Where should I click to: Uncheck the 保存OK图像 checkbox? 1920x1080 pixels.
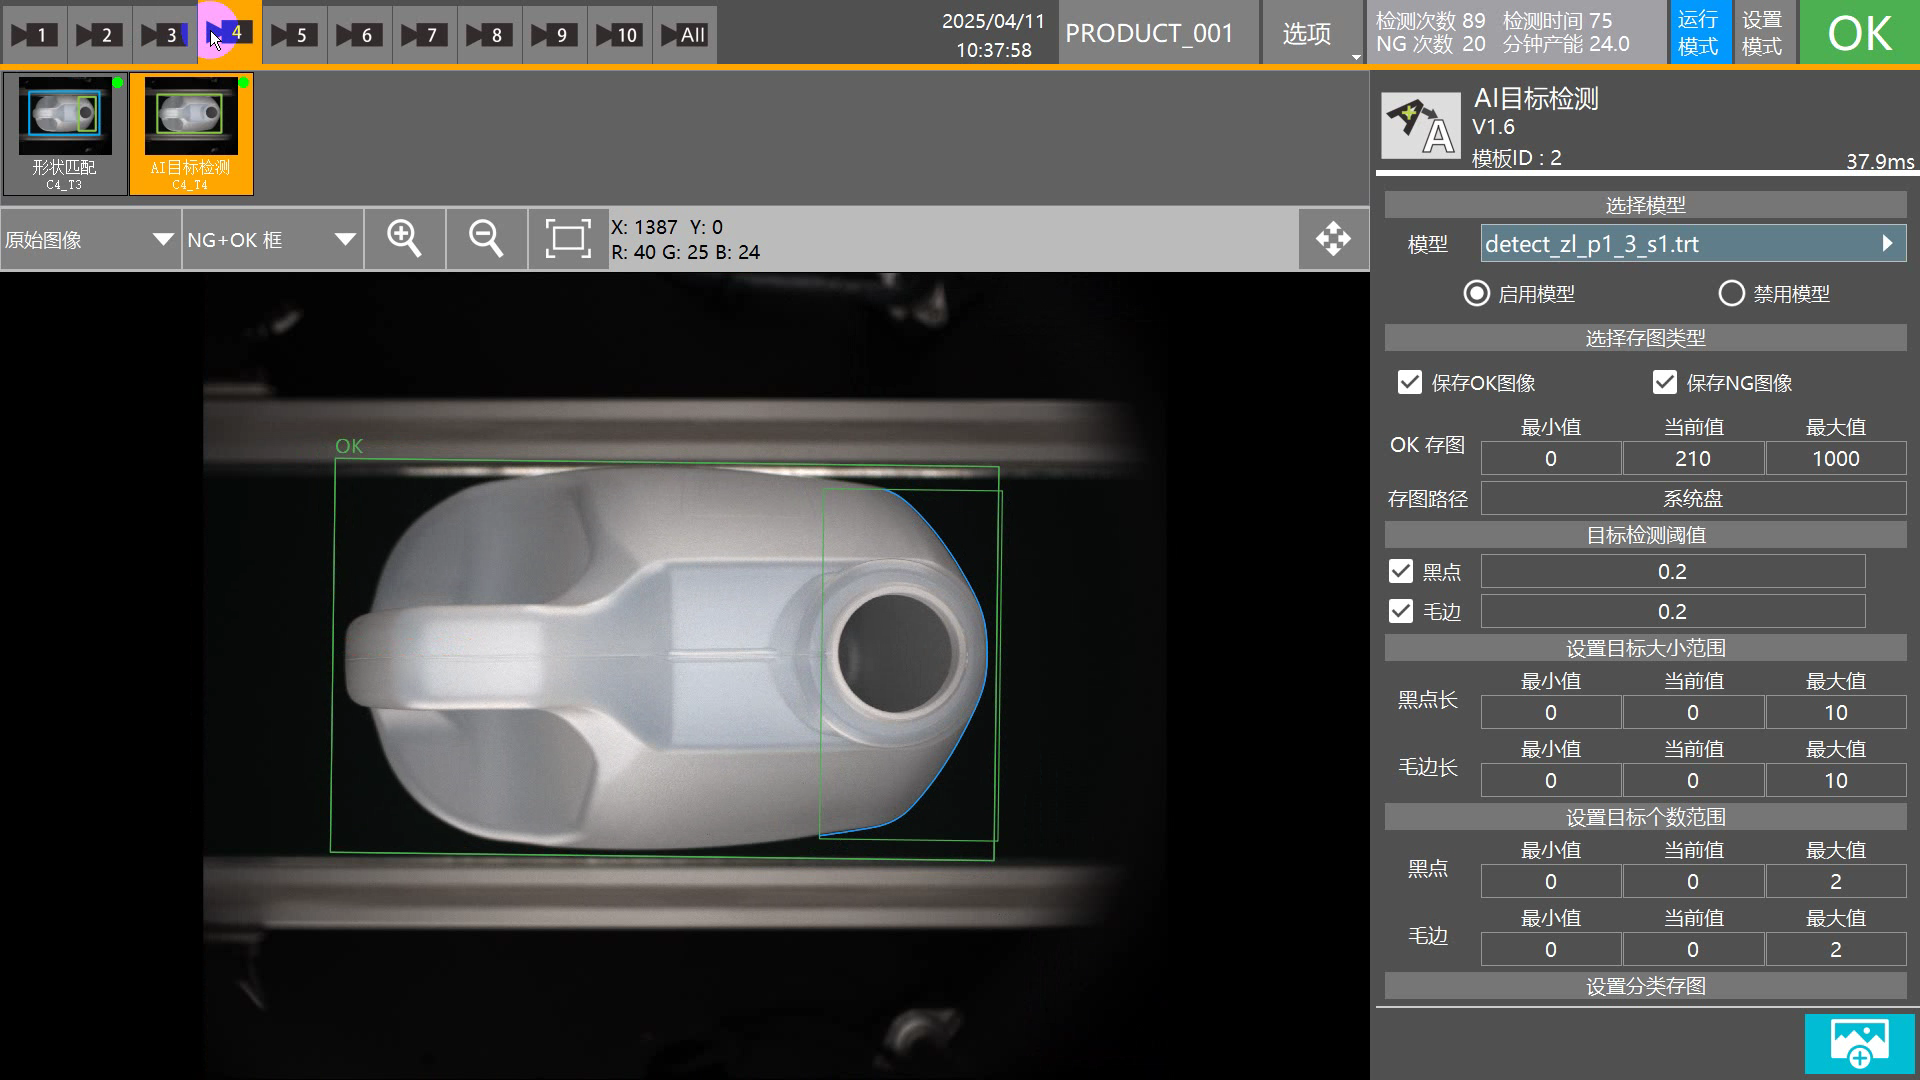(x=1410, y=383)
